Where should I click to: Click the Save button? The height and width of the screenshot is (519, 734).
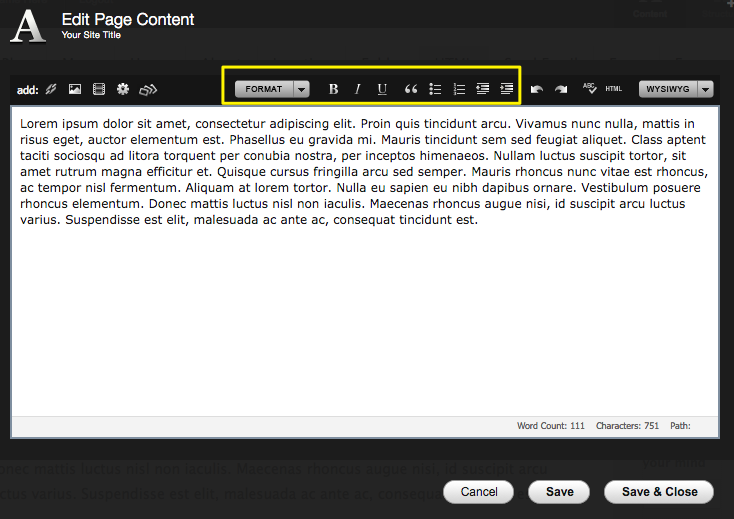(559, 492)
